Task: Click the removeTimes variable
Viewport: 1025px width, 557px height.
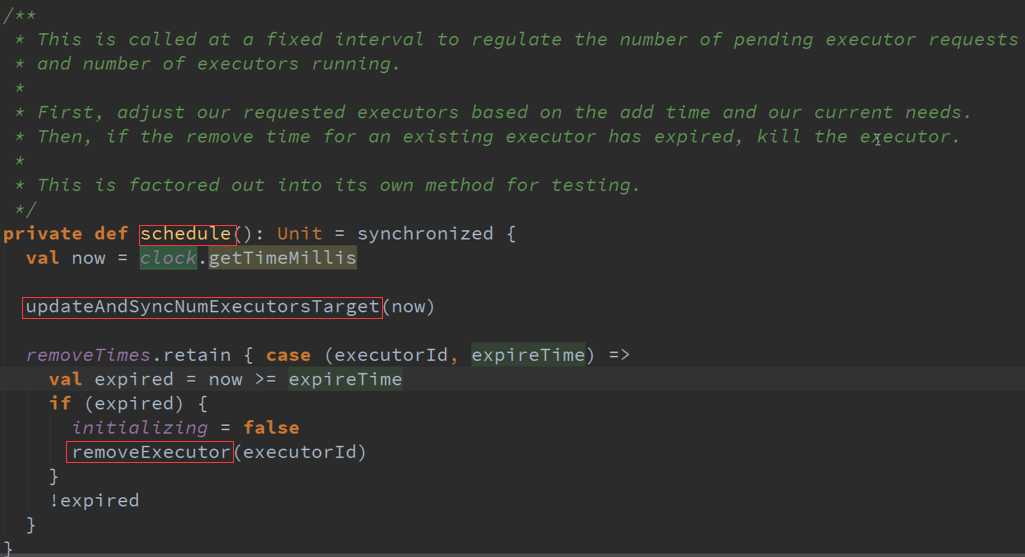Action: point(88,355)
